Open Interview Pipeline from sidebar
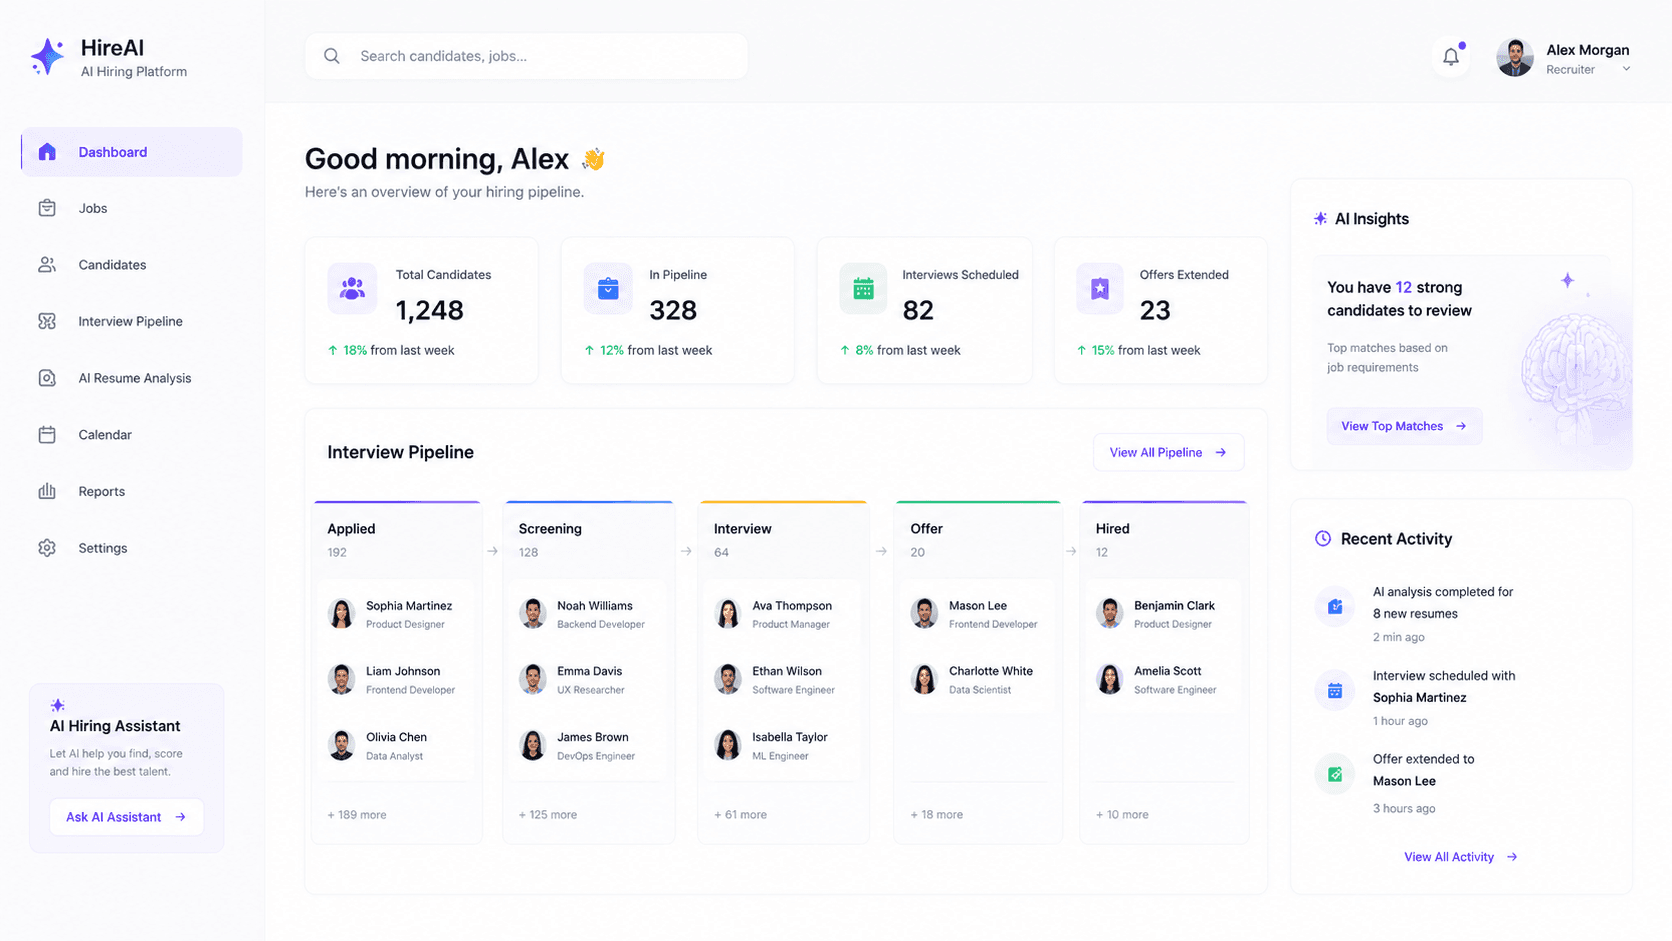Viewport: 1672px width, 941px height. [131, 321]
